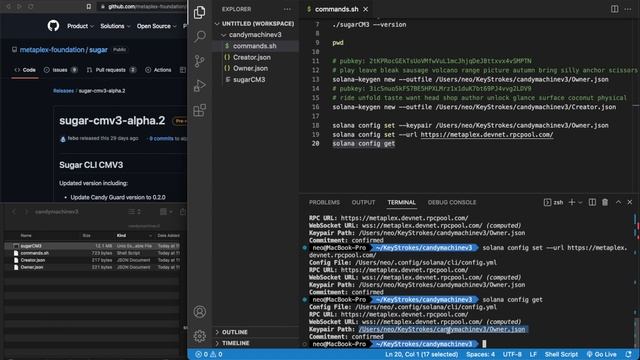Open the Product dropdown on GitHub
This screenshot has width=640, height=360.
click(80, 26)
